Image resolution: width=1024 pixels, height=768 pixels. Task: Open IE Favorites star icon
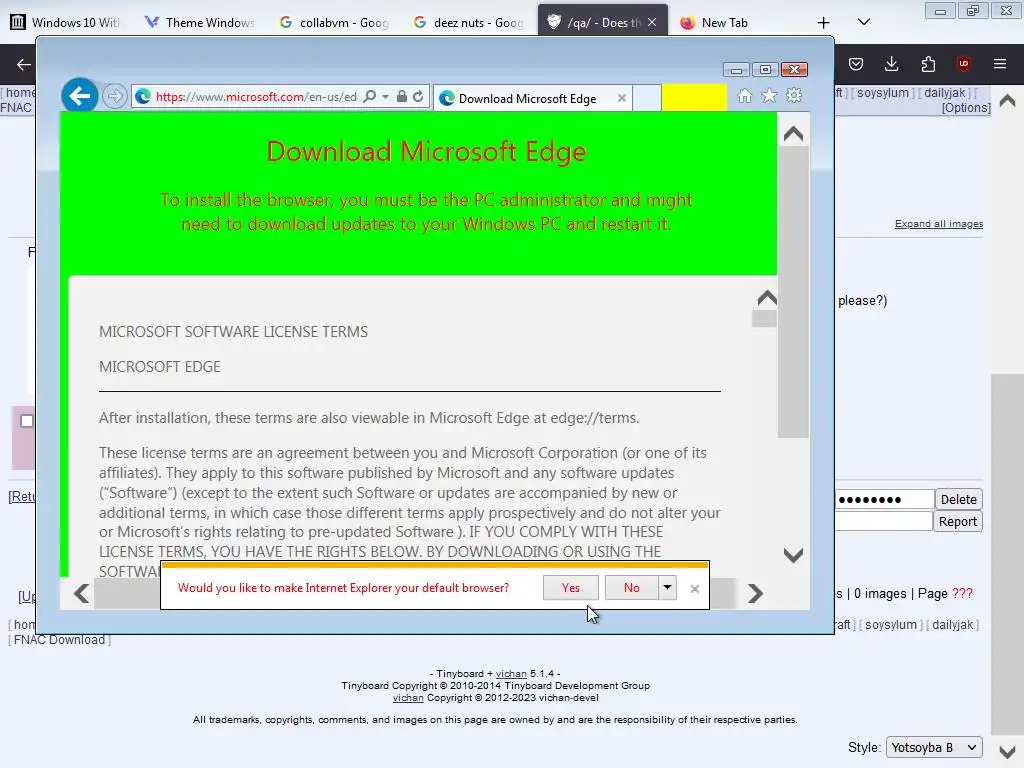pyautogui.click(x=769, y=96)
